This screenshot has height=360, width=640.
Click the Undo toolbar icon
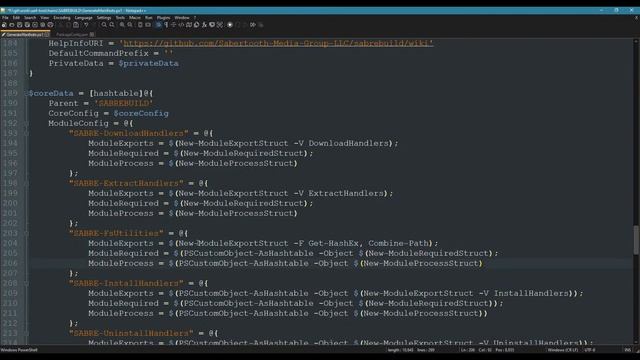point(86,25)
